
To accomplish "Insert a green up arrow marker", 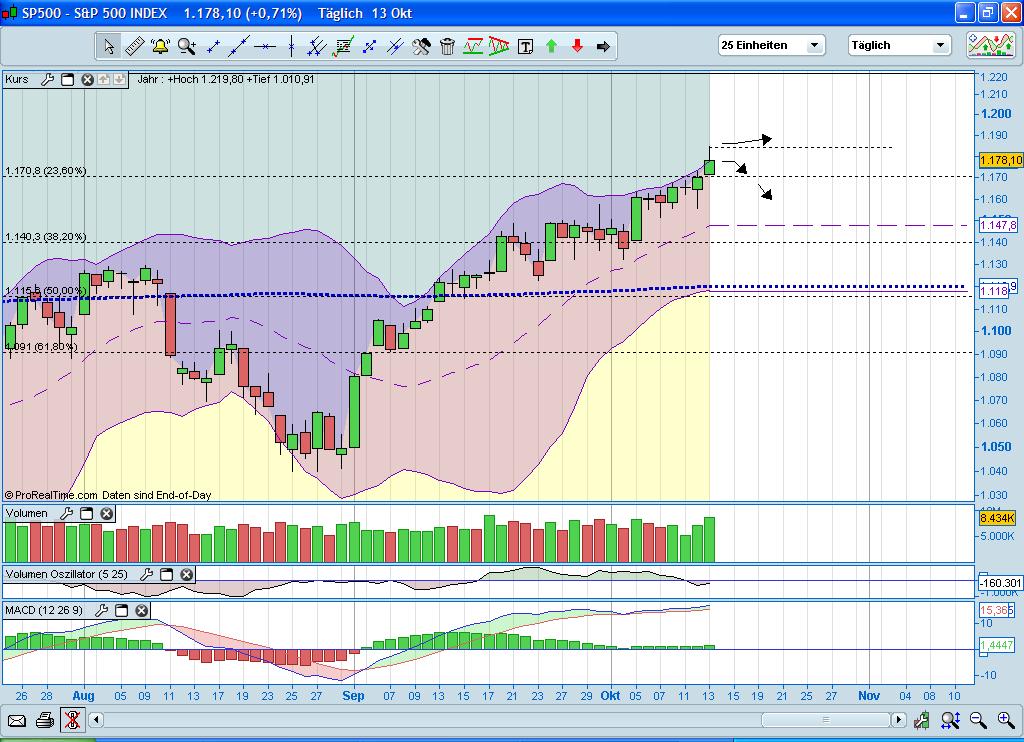I will [x=551, y=46].
